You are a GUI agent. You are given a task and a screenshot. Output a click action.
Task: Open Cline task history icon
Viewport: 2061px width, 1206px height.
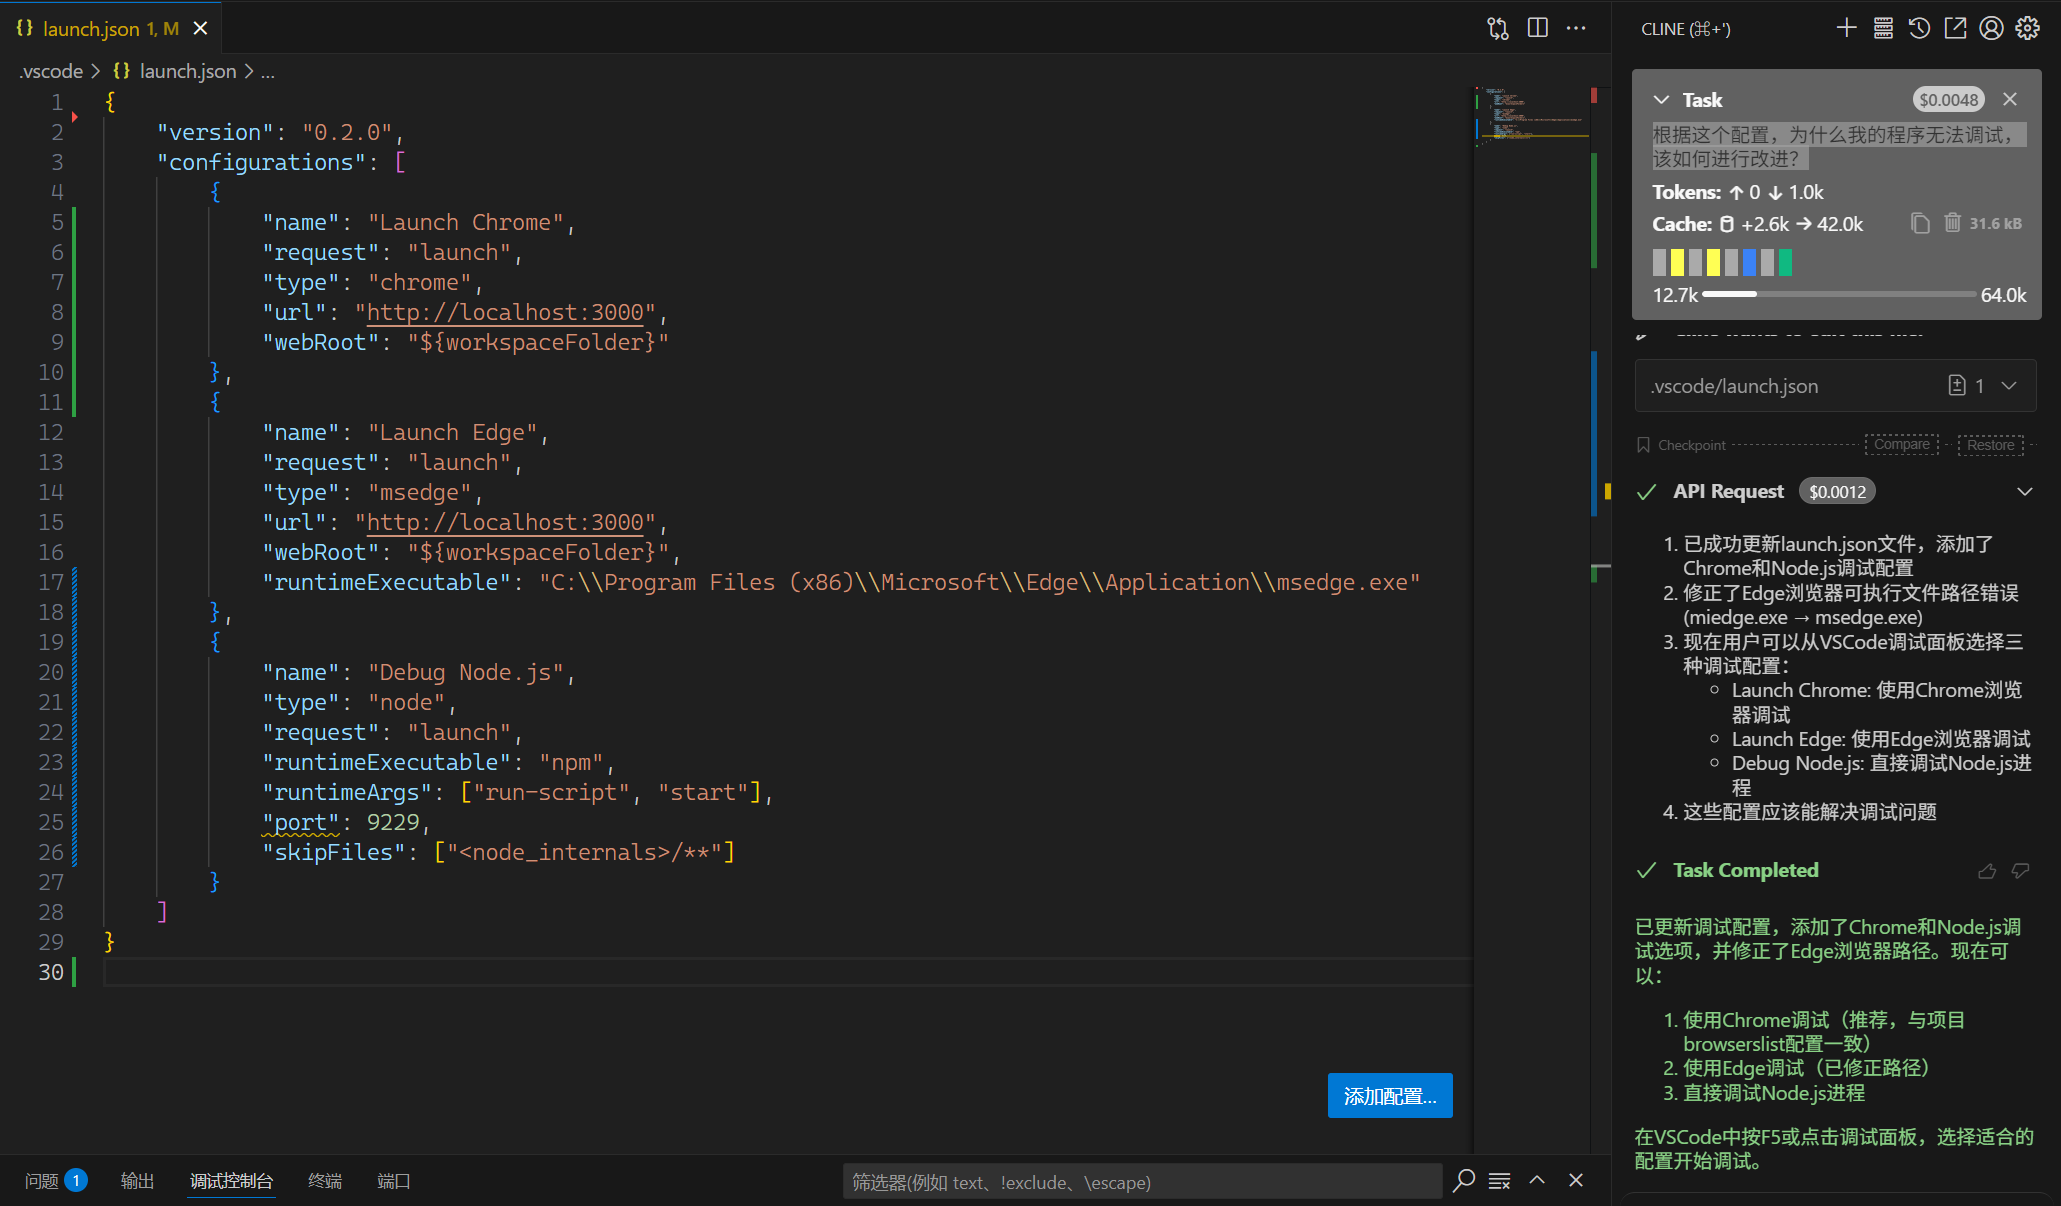[x=1917, y=28]
